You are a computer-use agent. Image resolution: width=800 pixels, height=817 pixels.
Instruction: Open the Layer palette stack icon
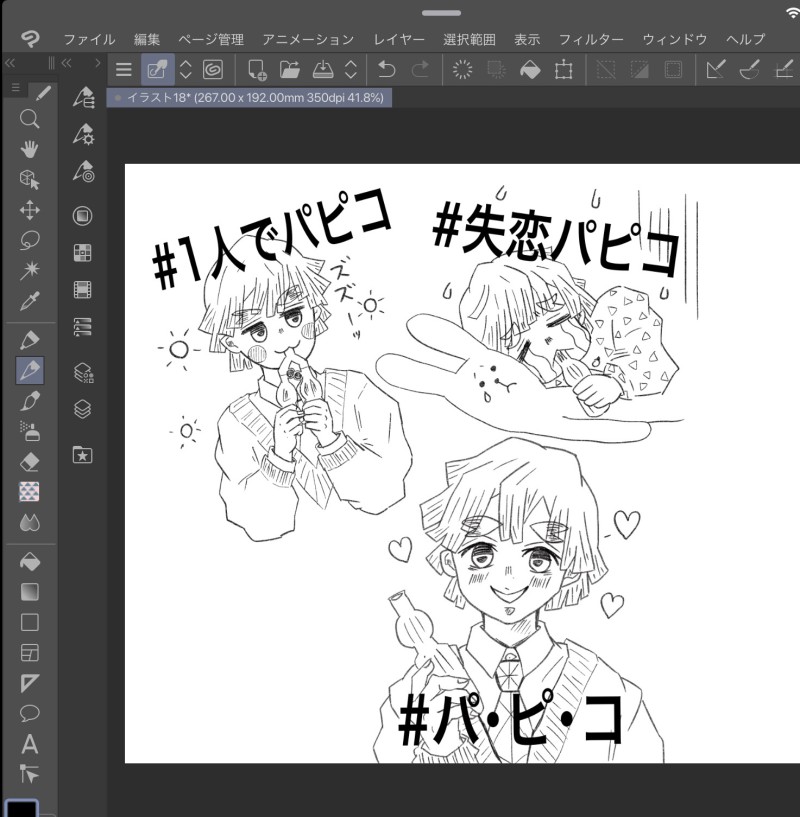[82, 409]
